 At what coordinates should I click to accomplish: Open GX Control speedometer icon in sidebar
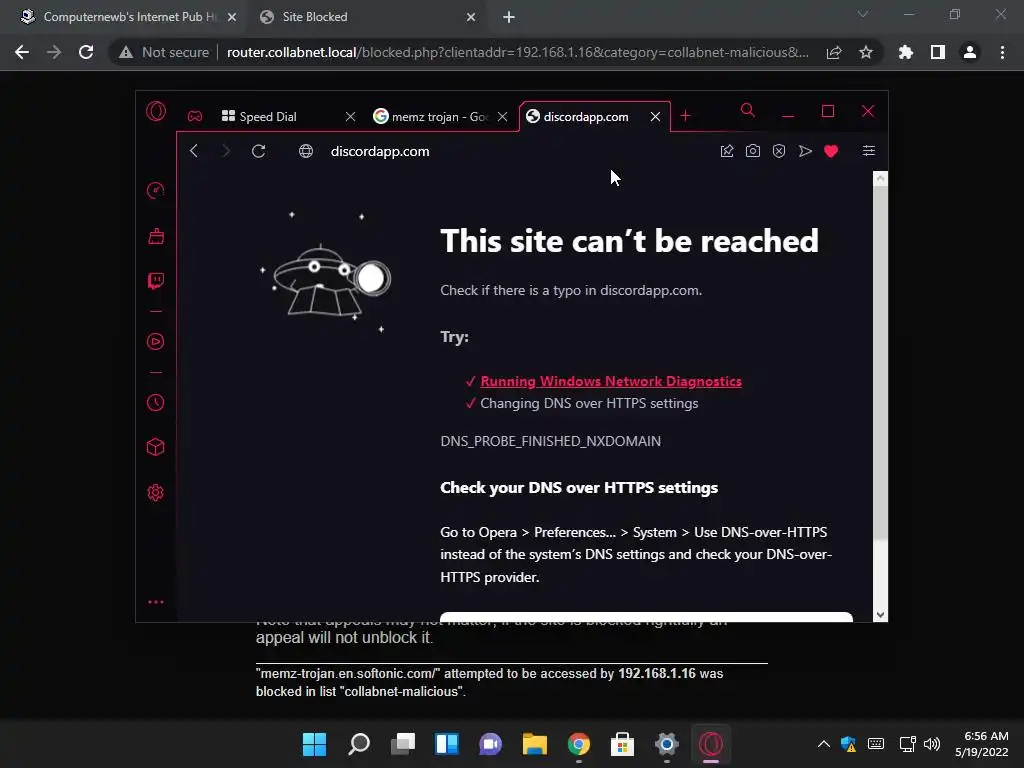[155, 190]
